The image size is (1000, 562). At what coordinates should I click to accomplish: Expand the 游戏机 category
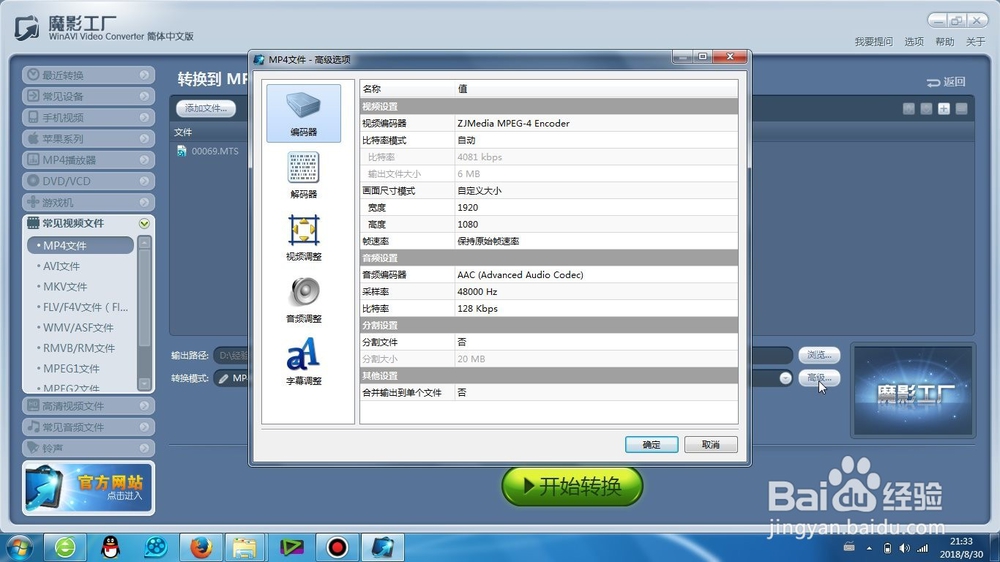pyautogui.click(x=89, y=202)
